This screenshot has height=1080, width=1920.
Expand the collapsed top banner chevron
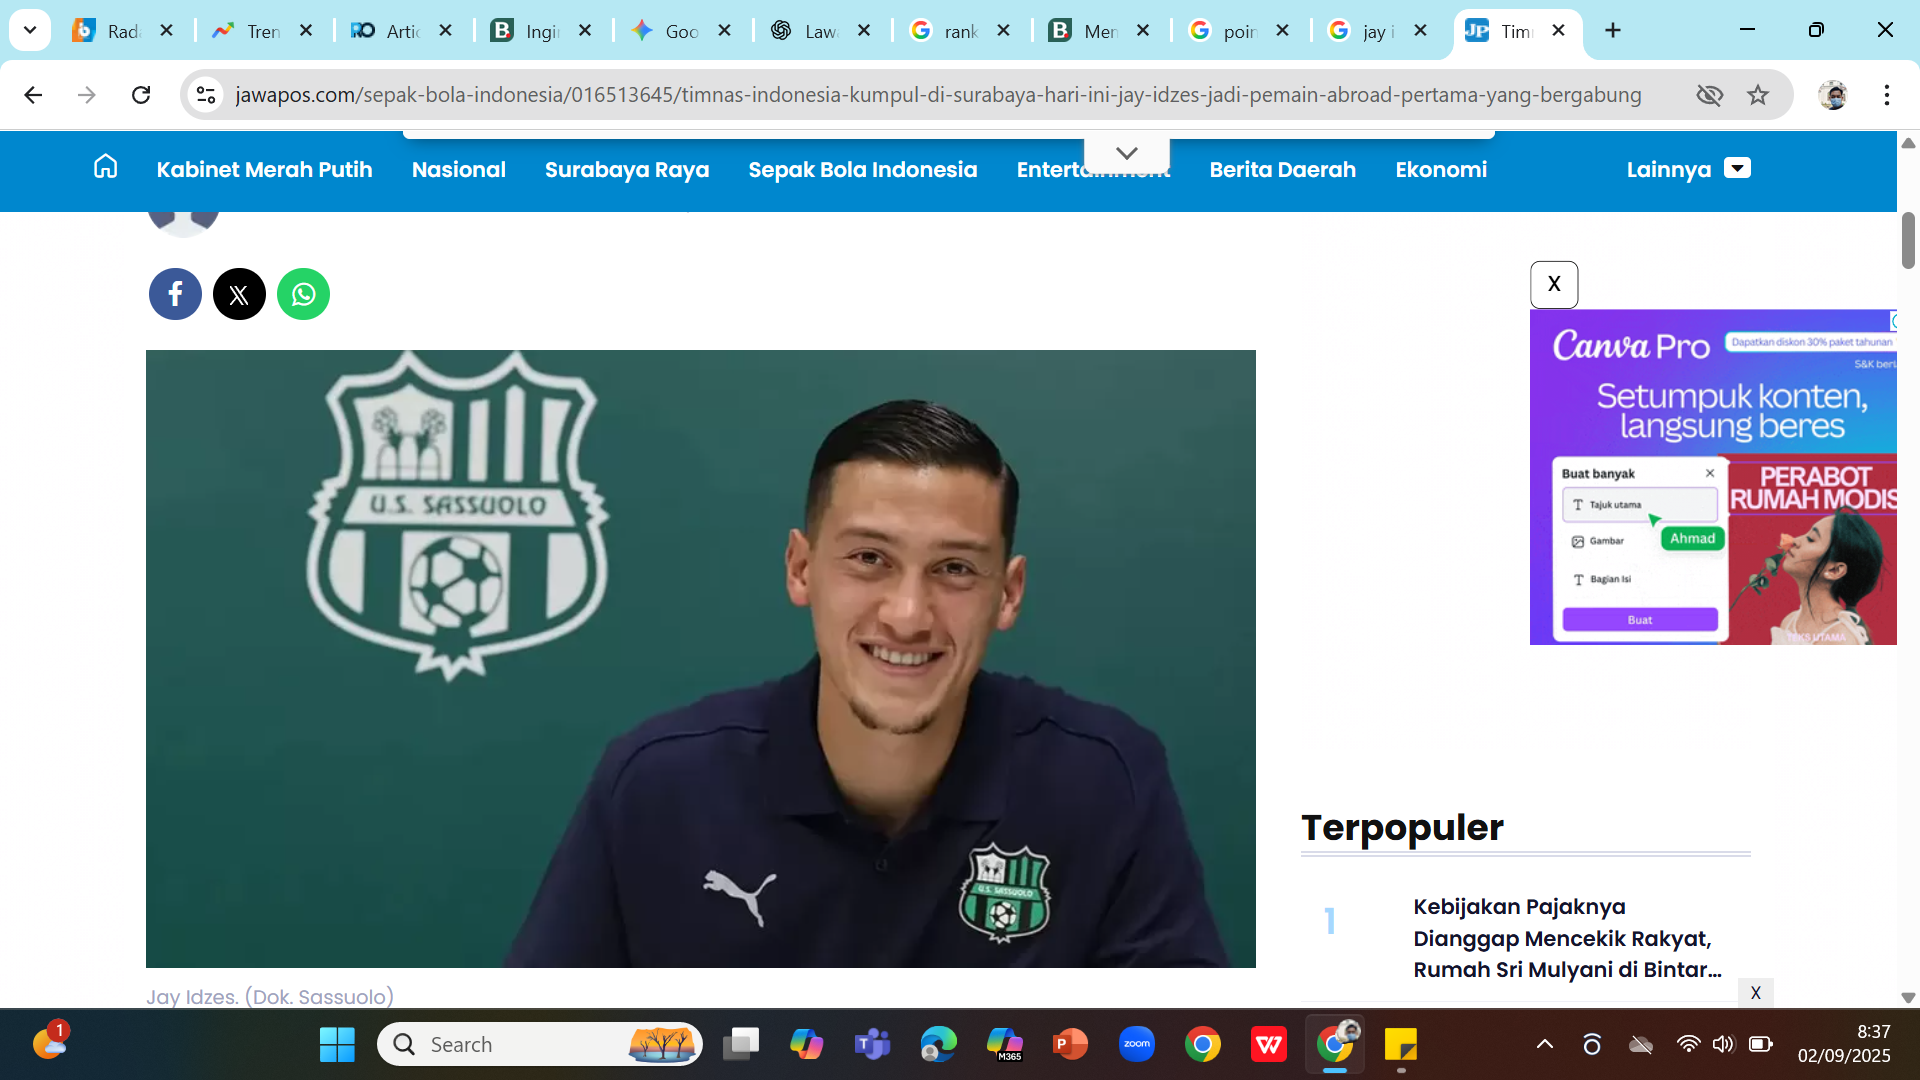tap(1127, 153)
